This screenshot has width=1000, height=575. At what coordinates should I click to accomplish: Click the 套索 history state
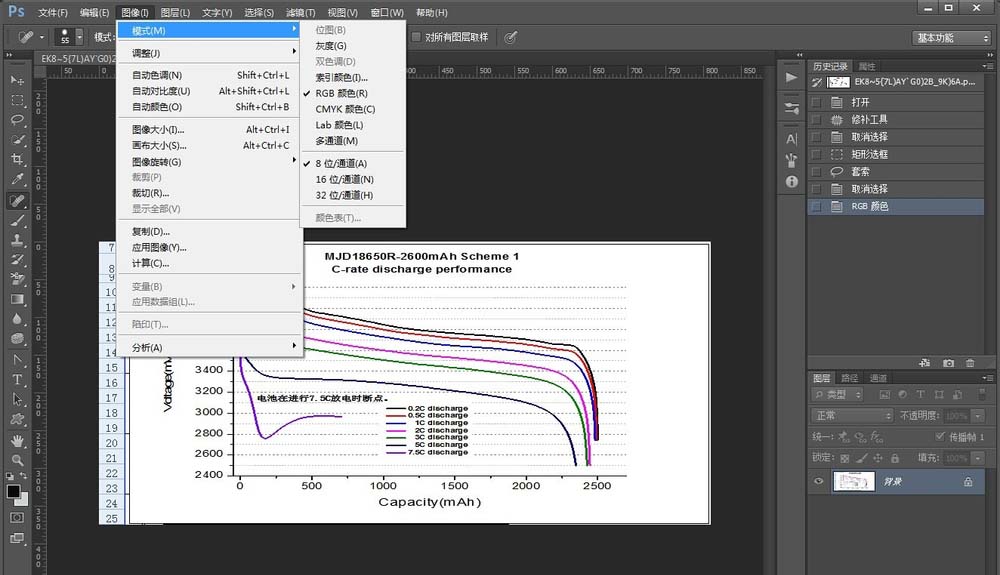tap(860, 171)
